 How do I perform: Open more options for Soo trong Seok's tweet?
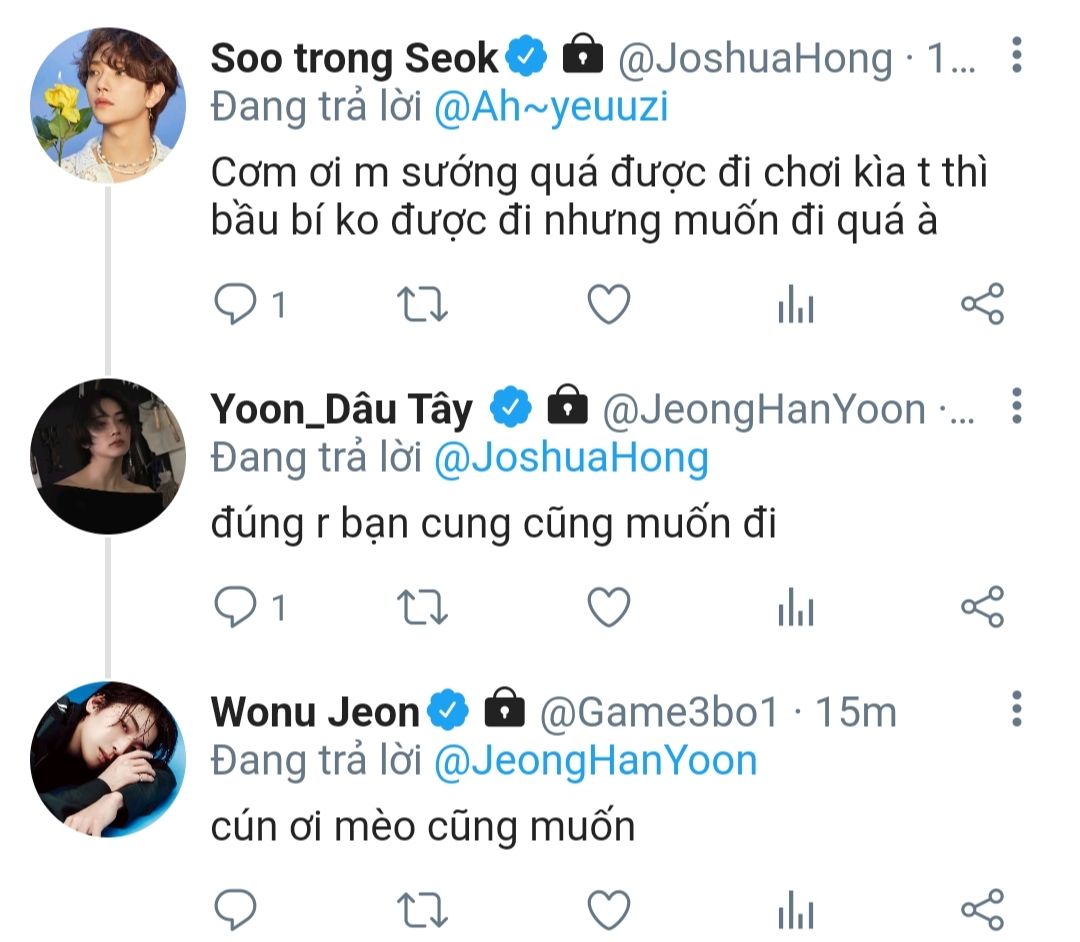[x=1017, y=56]
